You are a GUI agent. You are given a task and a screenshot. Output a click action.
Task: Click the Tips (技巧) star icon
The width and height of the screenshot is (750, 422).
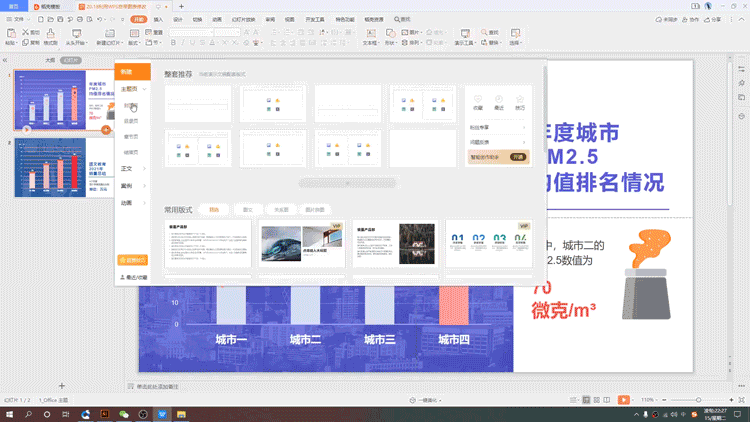(520, 99)
